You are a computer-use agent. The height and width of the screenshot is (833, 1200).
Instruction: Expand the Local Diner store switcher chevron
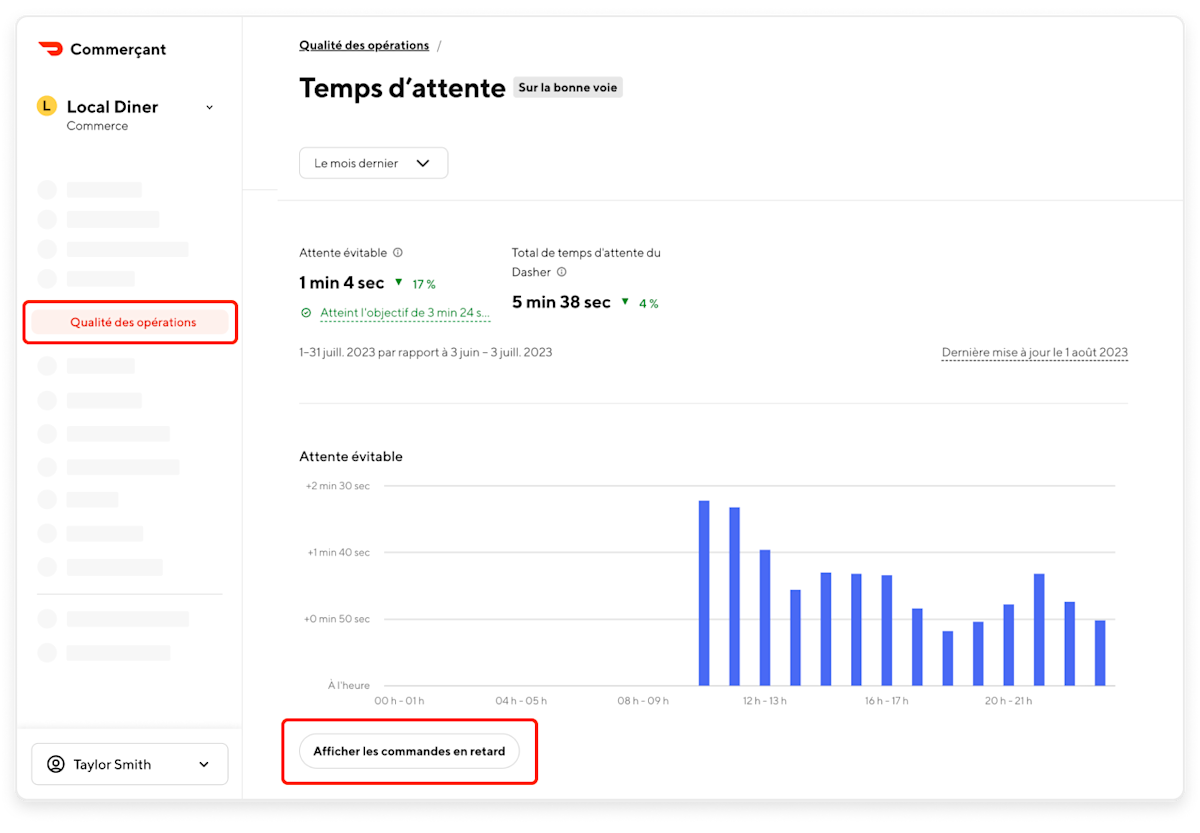(209, 107)
